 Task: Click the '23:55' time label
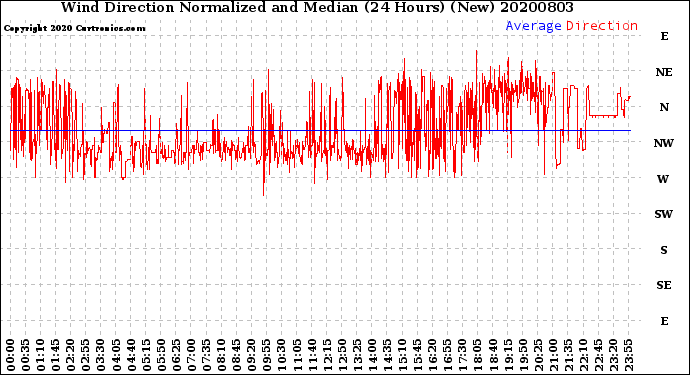pyautogui.click(x=628, y=355)
